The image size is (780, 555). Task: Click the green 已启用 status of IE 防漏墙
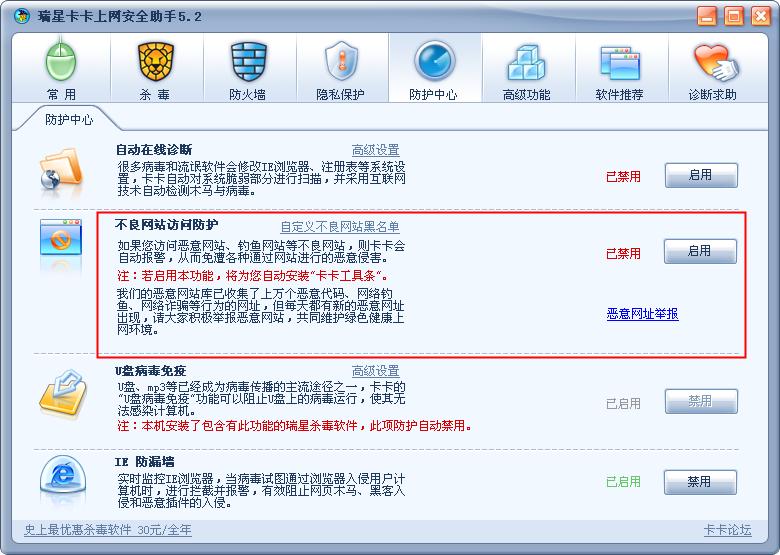tap(623, 481)
